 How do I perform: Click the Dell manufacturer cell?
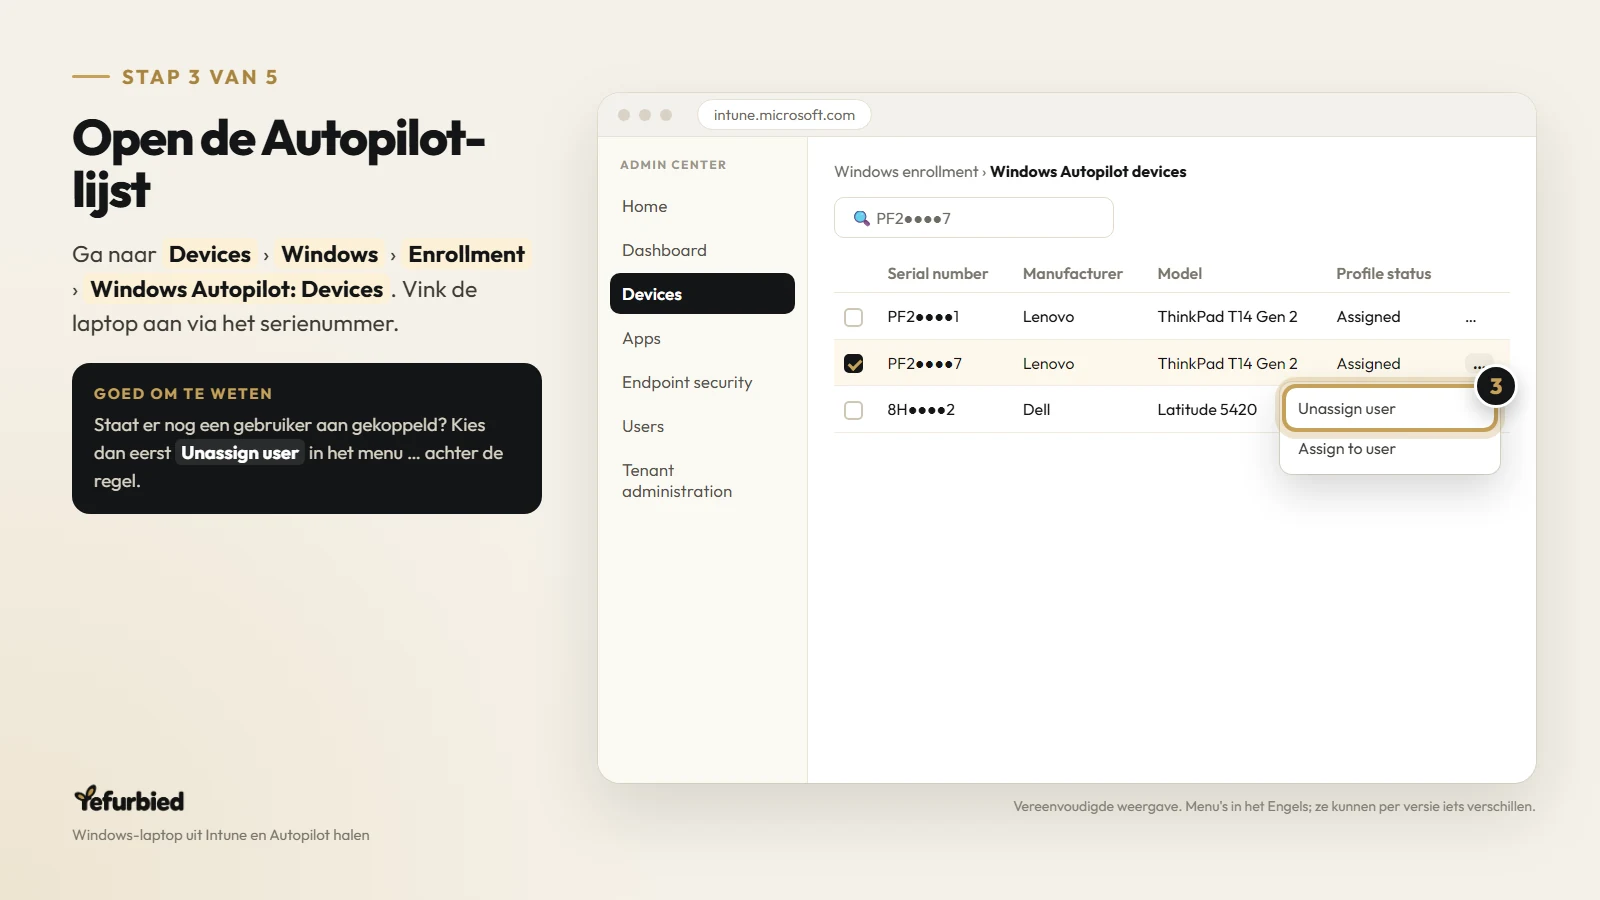pos(1036,410)
